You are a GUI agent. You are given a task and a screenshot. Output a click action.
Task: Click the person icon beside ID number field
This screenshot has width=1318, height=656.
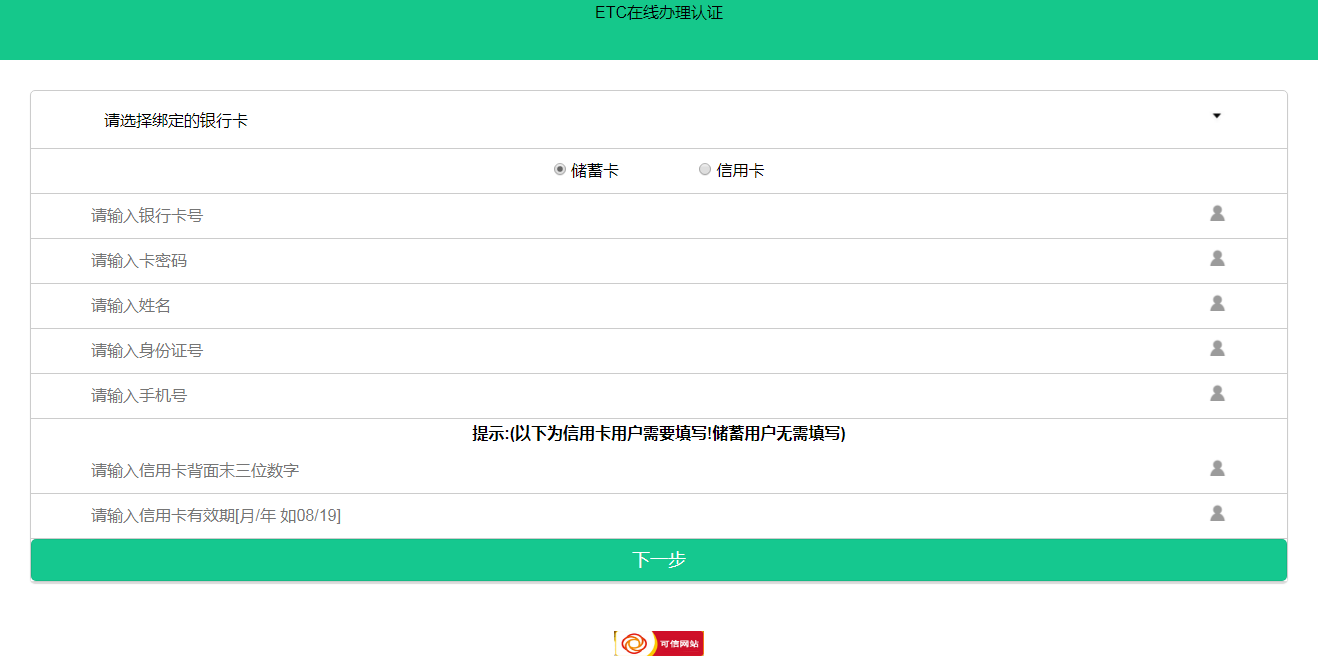coord(1217,348)
